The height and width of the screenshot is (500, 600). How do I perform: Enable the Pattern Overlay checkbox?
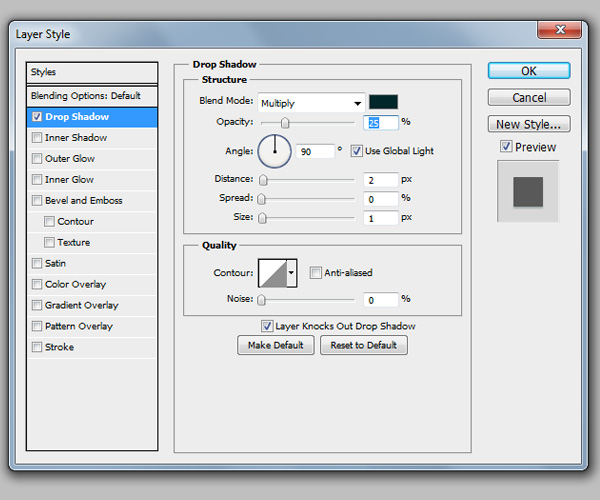click(37, 326)
